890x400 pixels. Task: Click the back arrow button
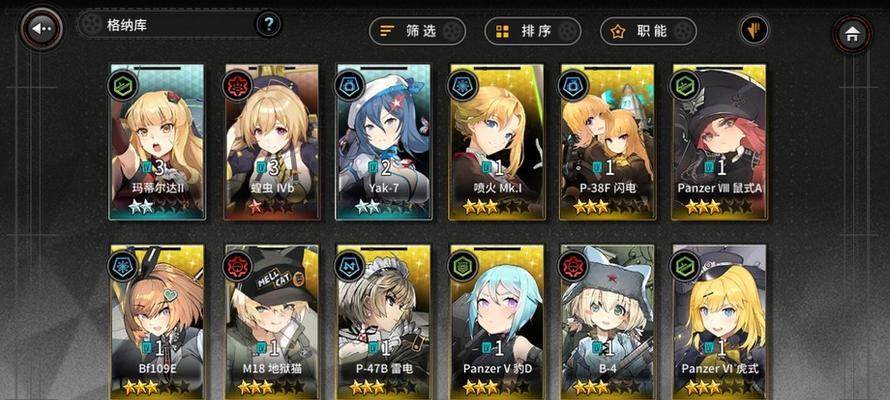click(x=42, y=28)
